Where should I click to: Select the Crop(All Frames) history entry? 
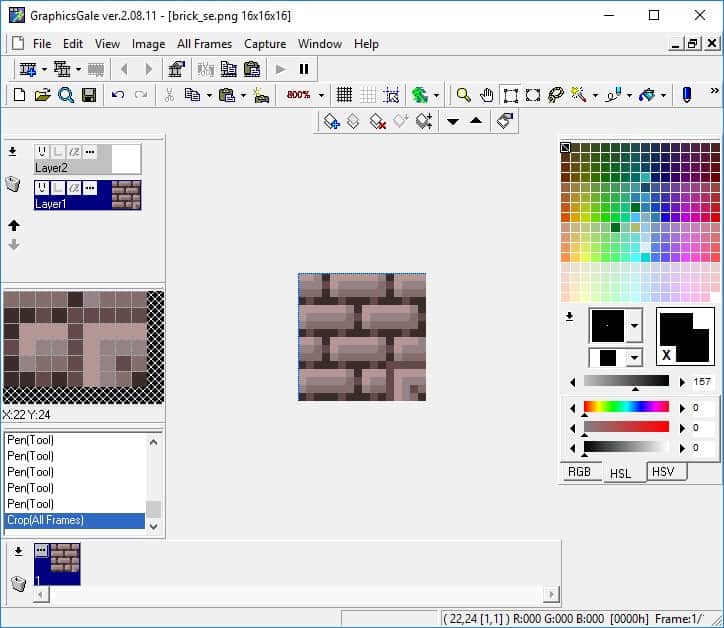point(75,520)
